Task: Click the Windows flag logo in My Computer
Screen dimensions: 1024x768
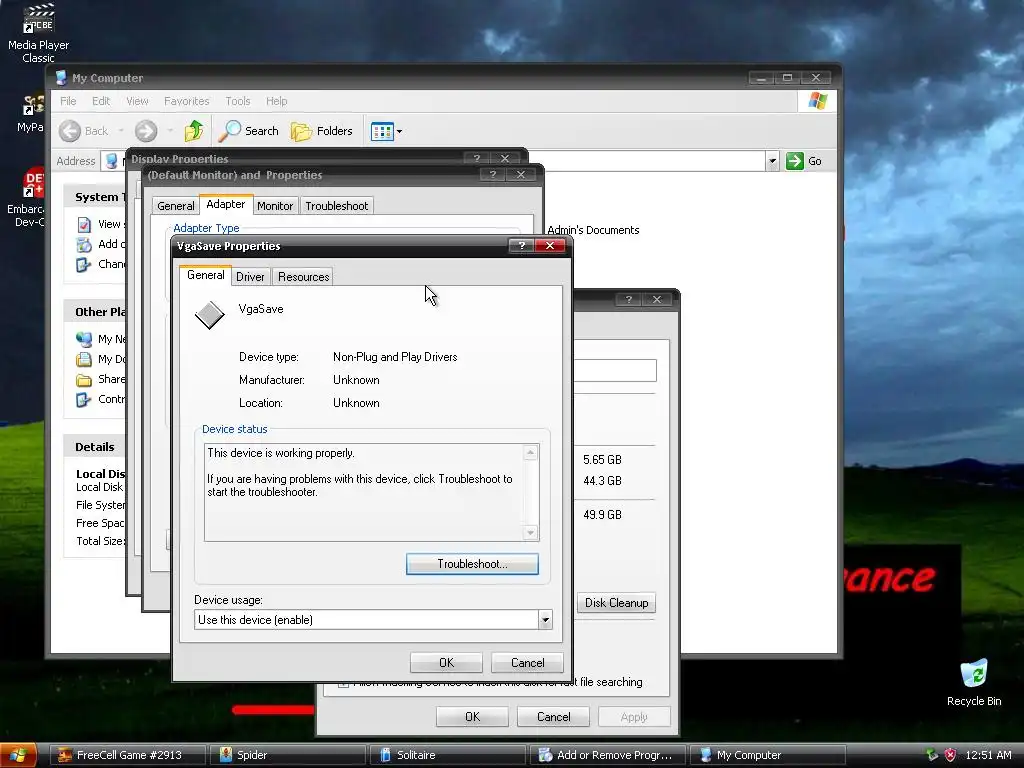Action: [x=817, y=101]
